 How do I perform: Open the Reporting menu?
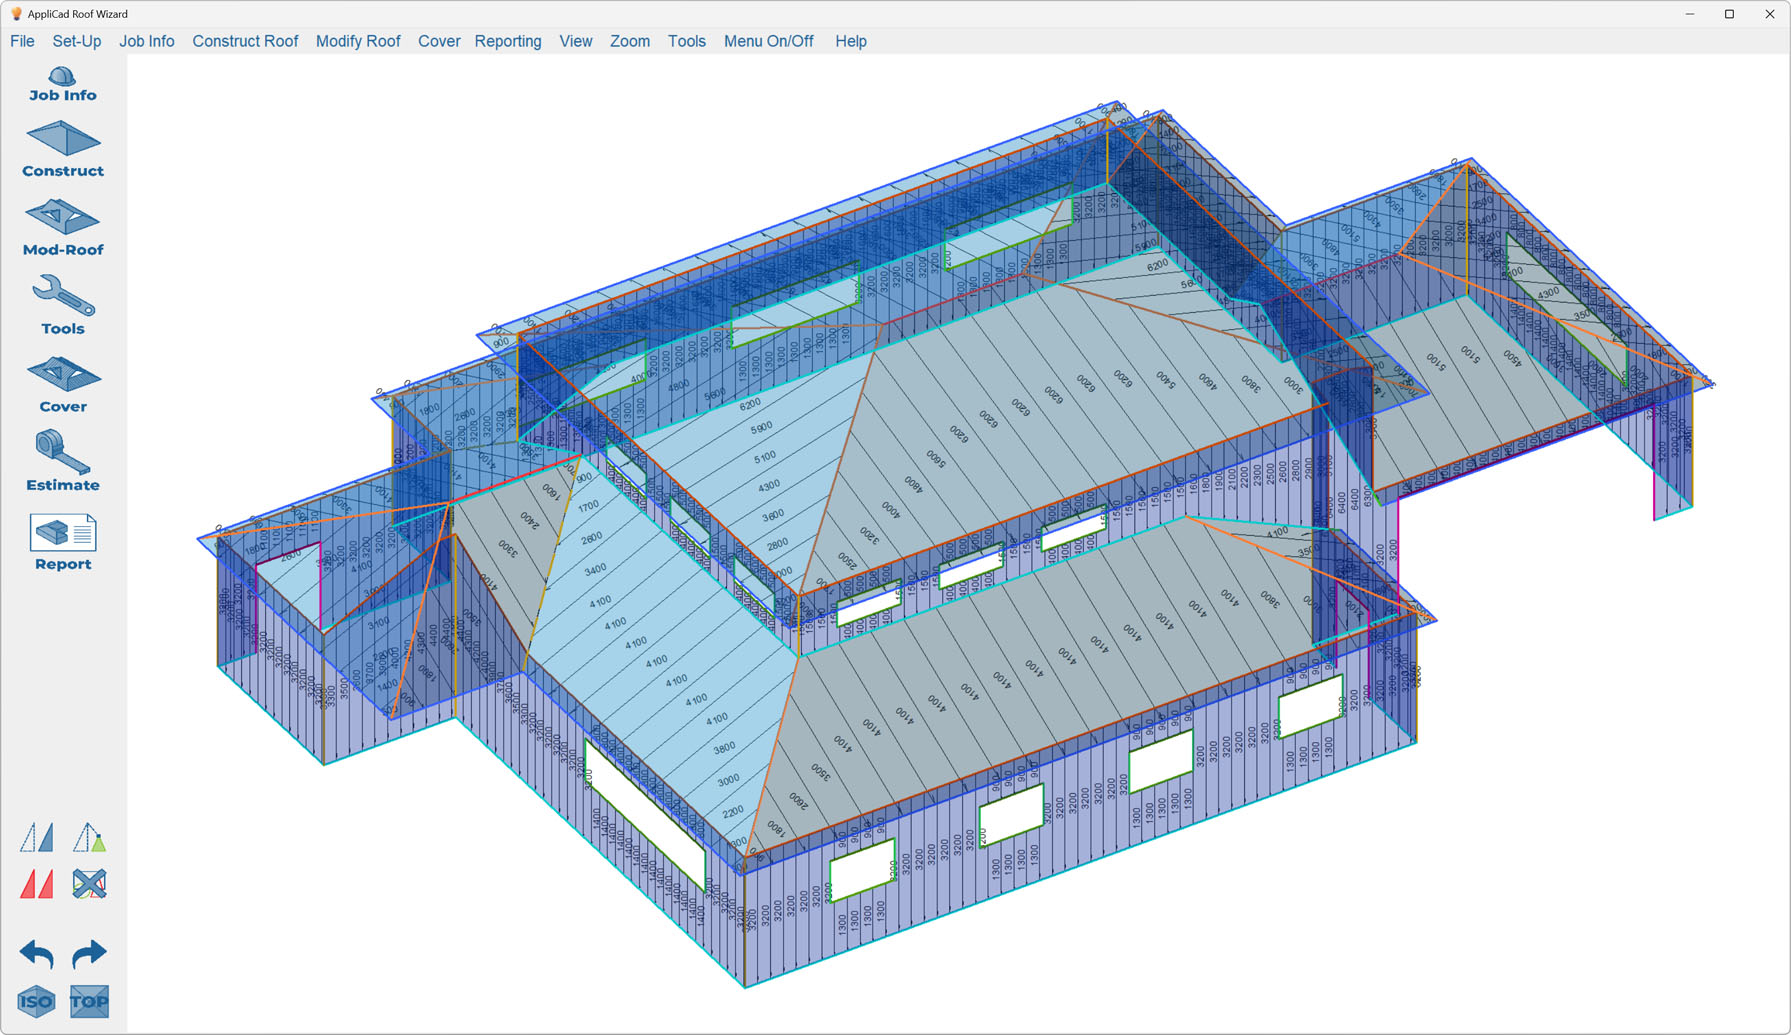(x=508, y=41)
